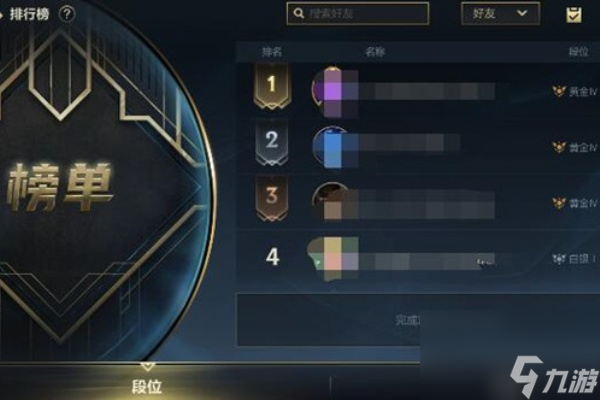The width and height of the screenshot is (600, 400).
Task: Click the 排名 column header
Action: [x=272, y=52]
